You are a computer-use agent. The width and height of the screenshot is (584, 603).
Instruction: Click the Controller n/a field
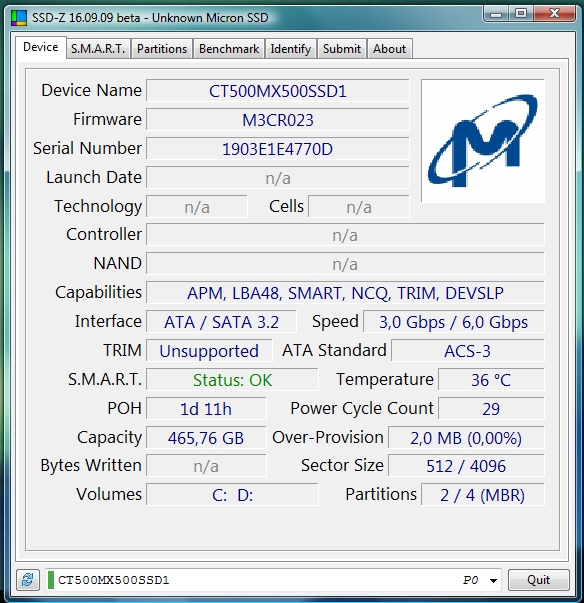click(345, 235)
